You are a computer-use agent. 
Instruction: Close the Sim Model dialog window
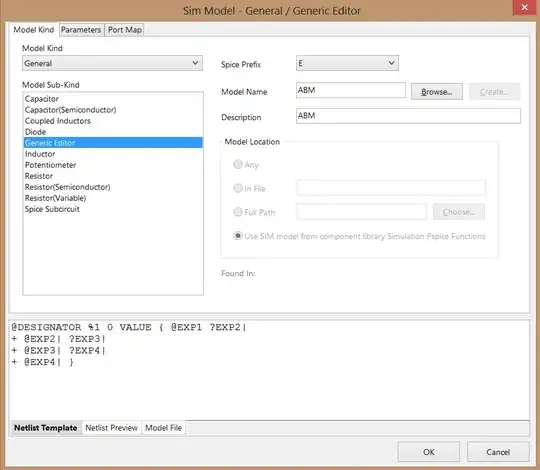tap(525, 7)
